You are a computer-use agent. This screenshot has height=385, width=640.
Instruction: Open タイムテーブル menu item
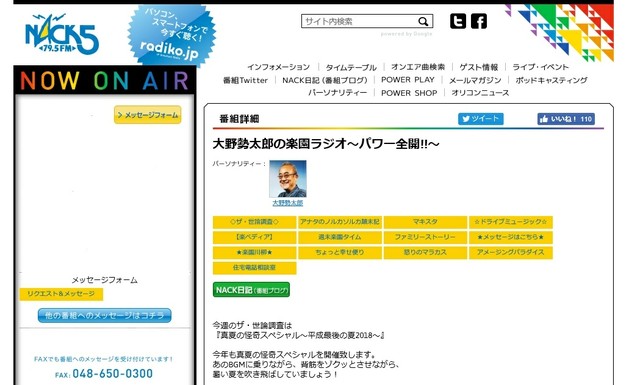click(351, 67)
